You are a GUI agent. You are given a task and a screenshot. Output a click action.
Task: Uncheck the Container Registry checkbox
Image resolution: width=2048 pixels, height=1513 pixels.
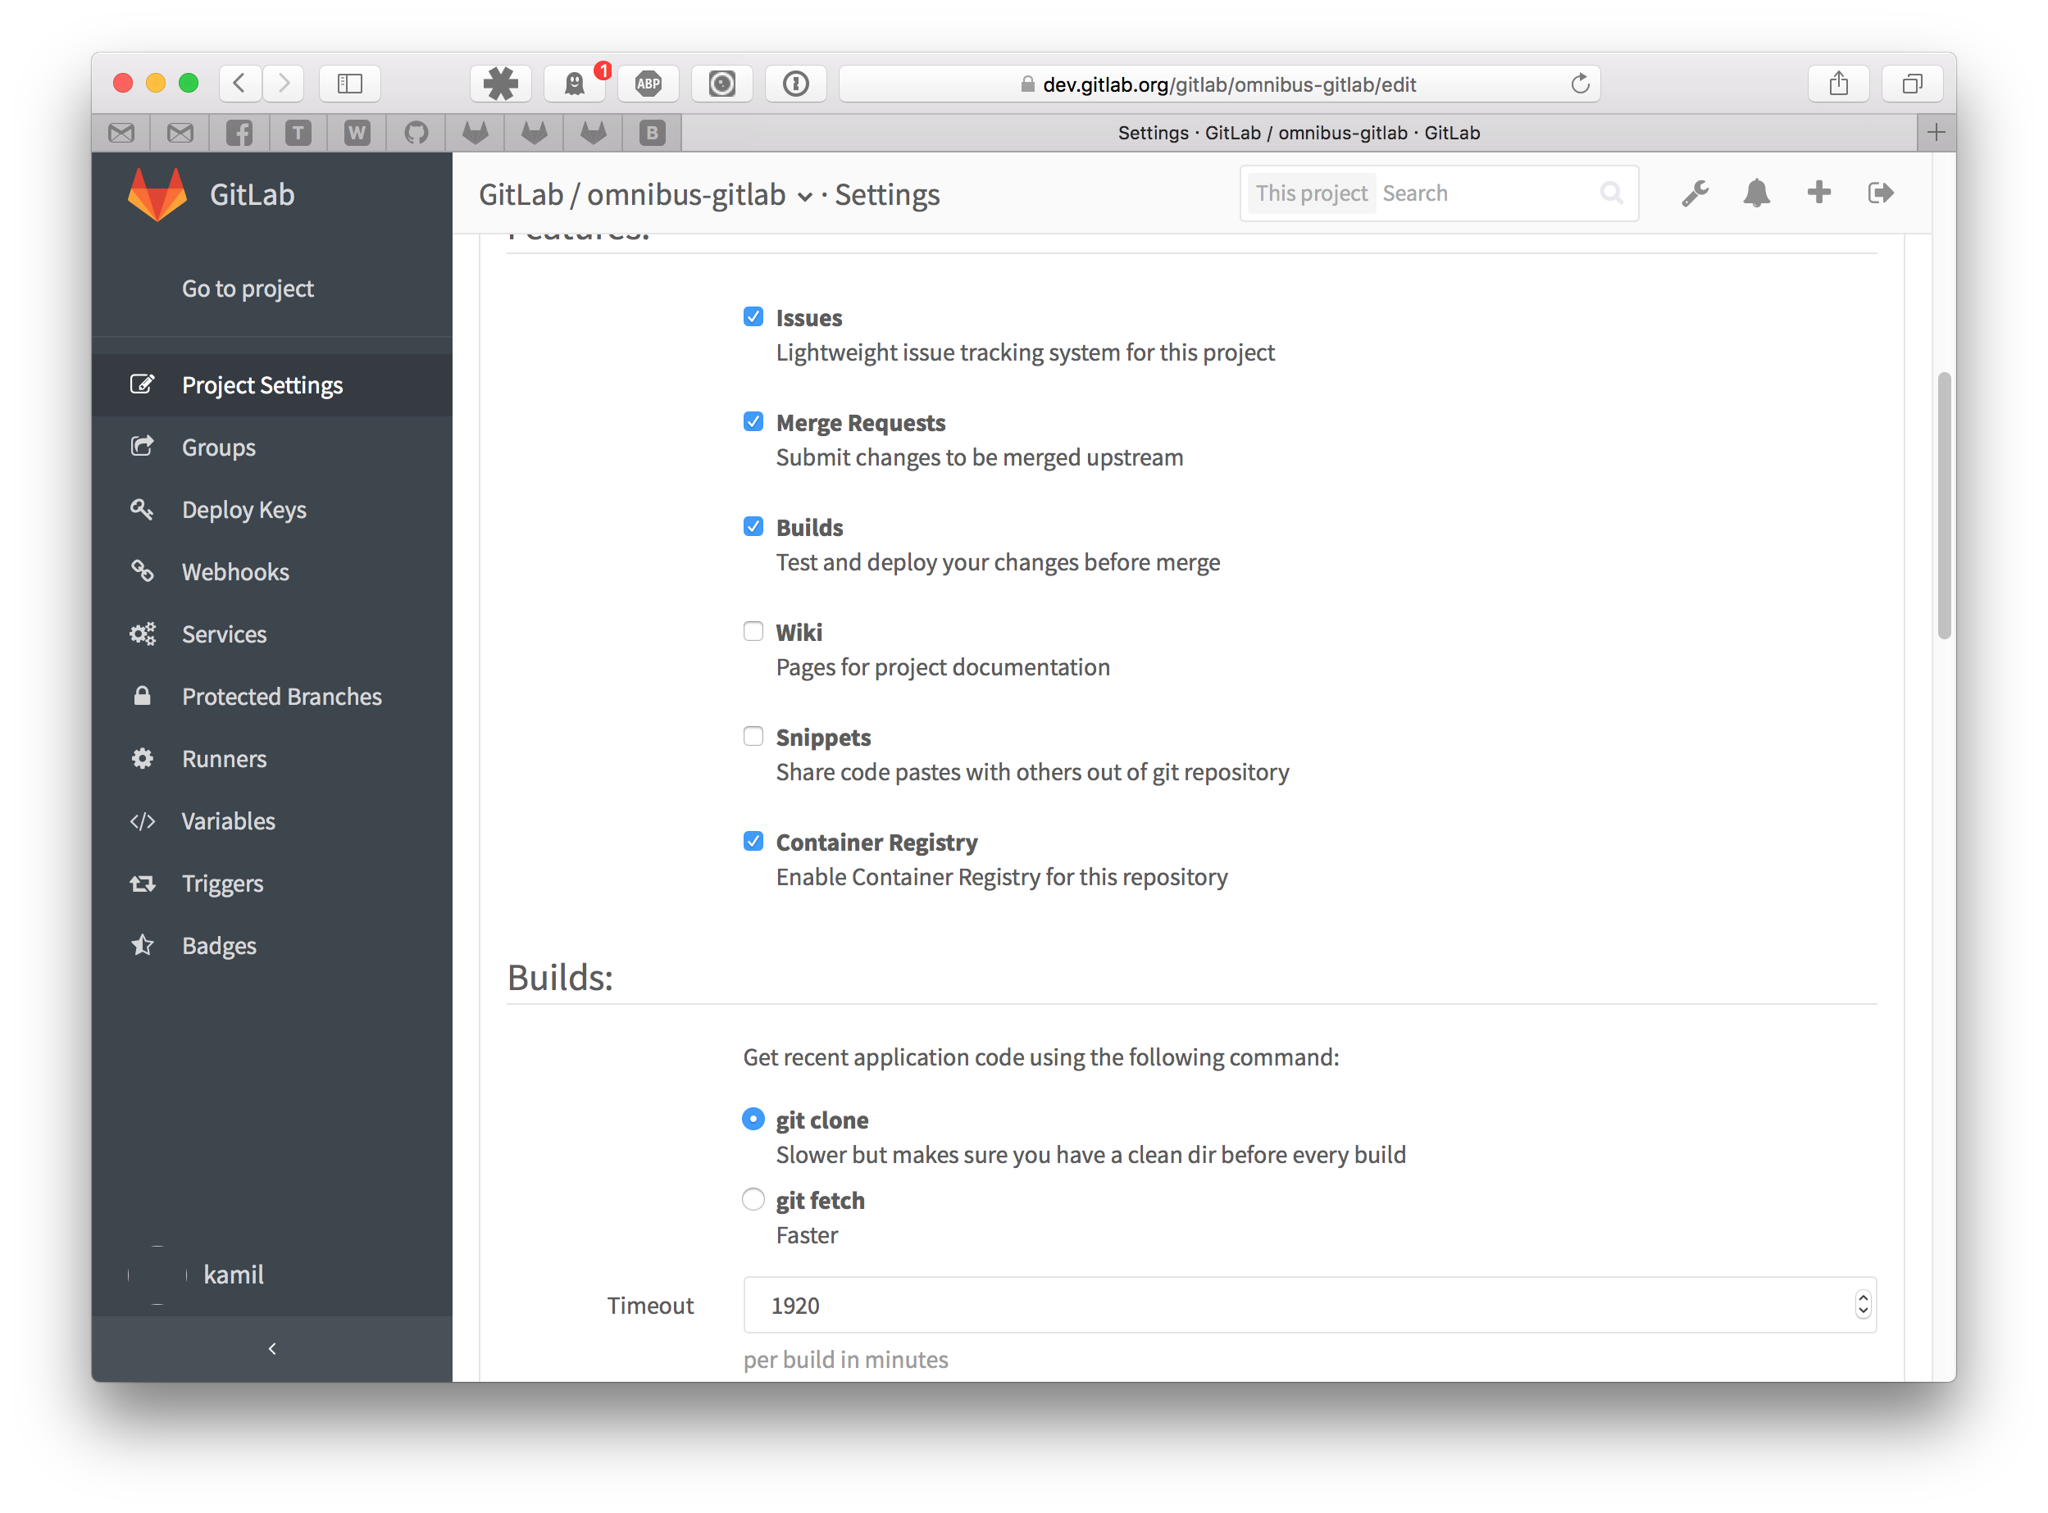pos(753,842)
